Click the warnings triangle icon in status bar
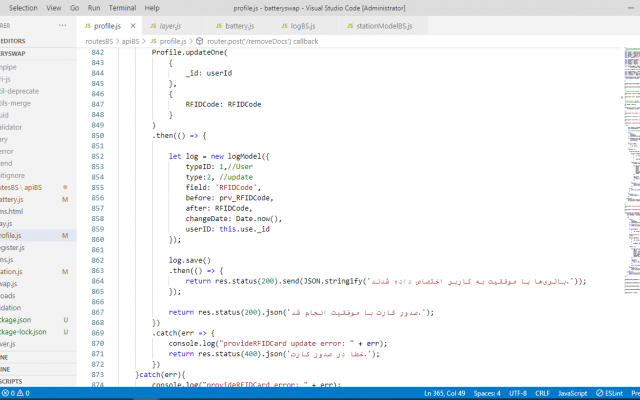 pos(20,393)
